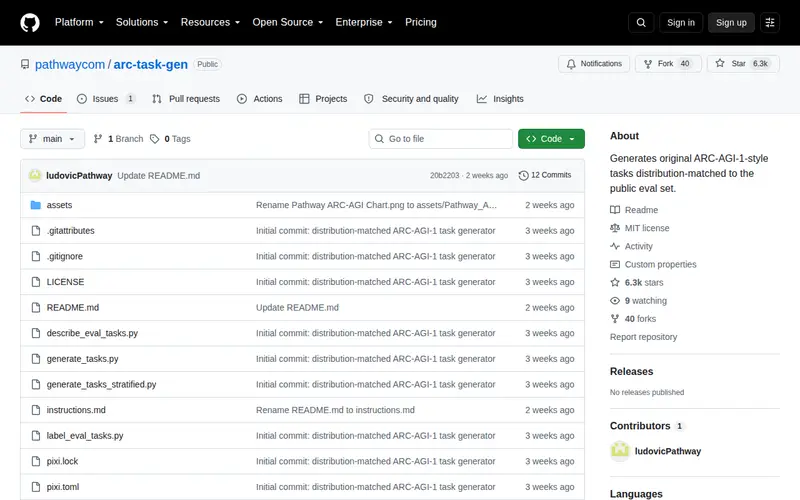Click the pulse icon beside Activity
The height and width of the screenshot is (500, 800).
(615, 246)
